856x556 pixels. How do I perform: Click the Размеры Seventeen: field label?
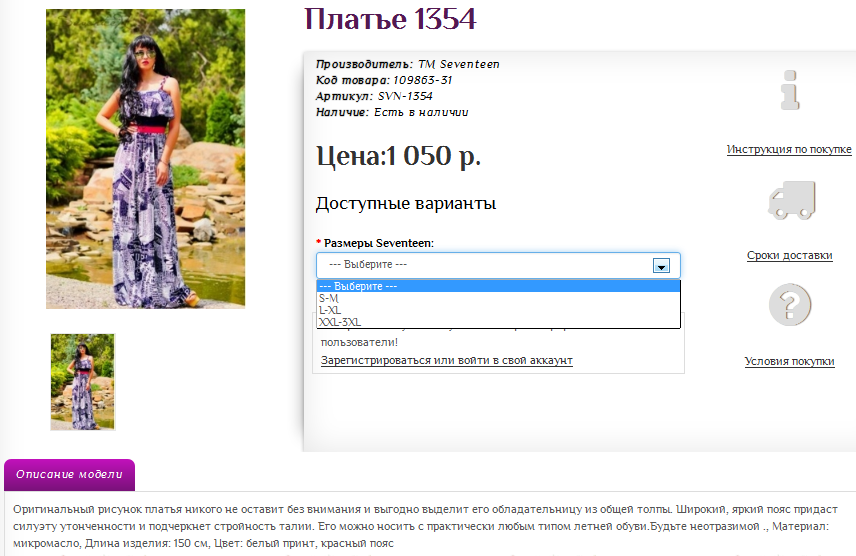point(379,243)
